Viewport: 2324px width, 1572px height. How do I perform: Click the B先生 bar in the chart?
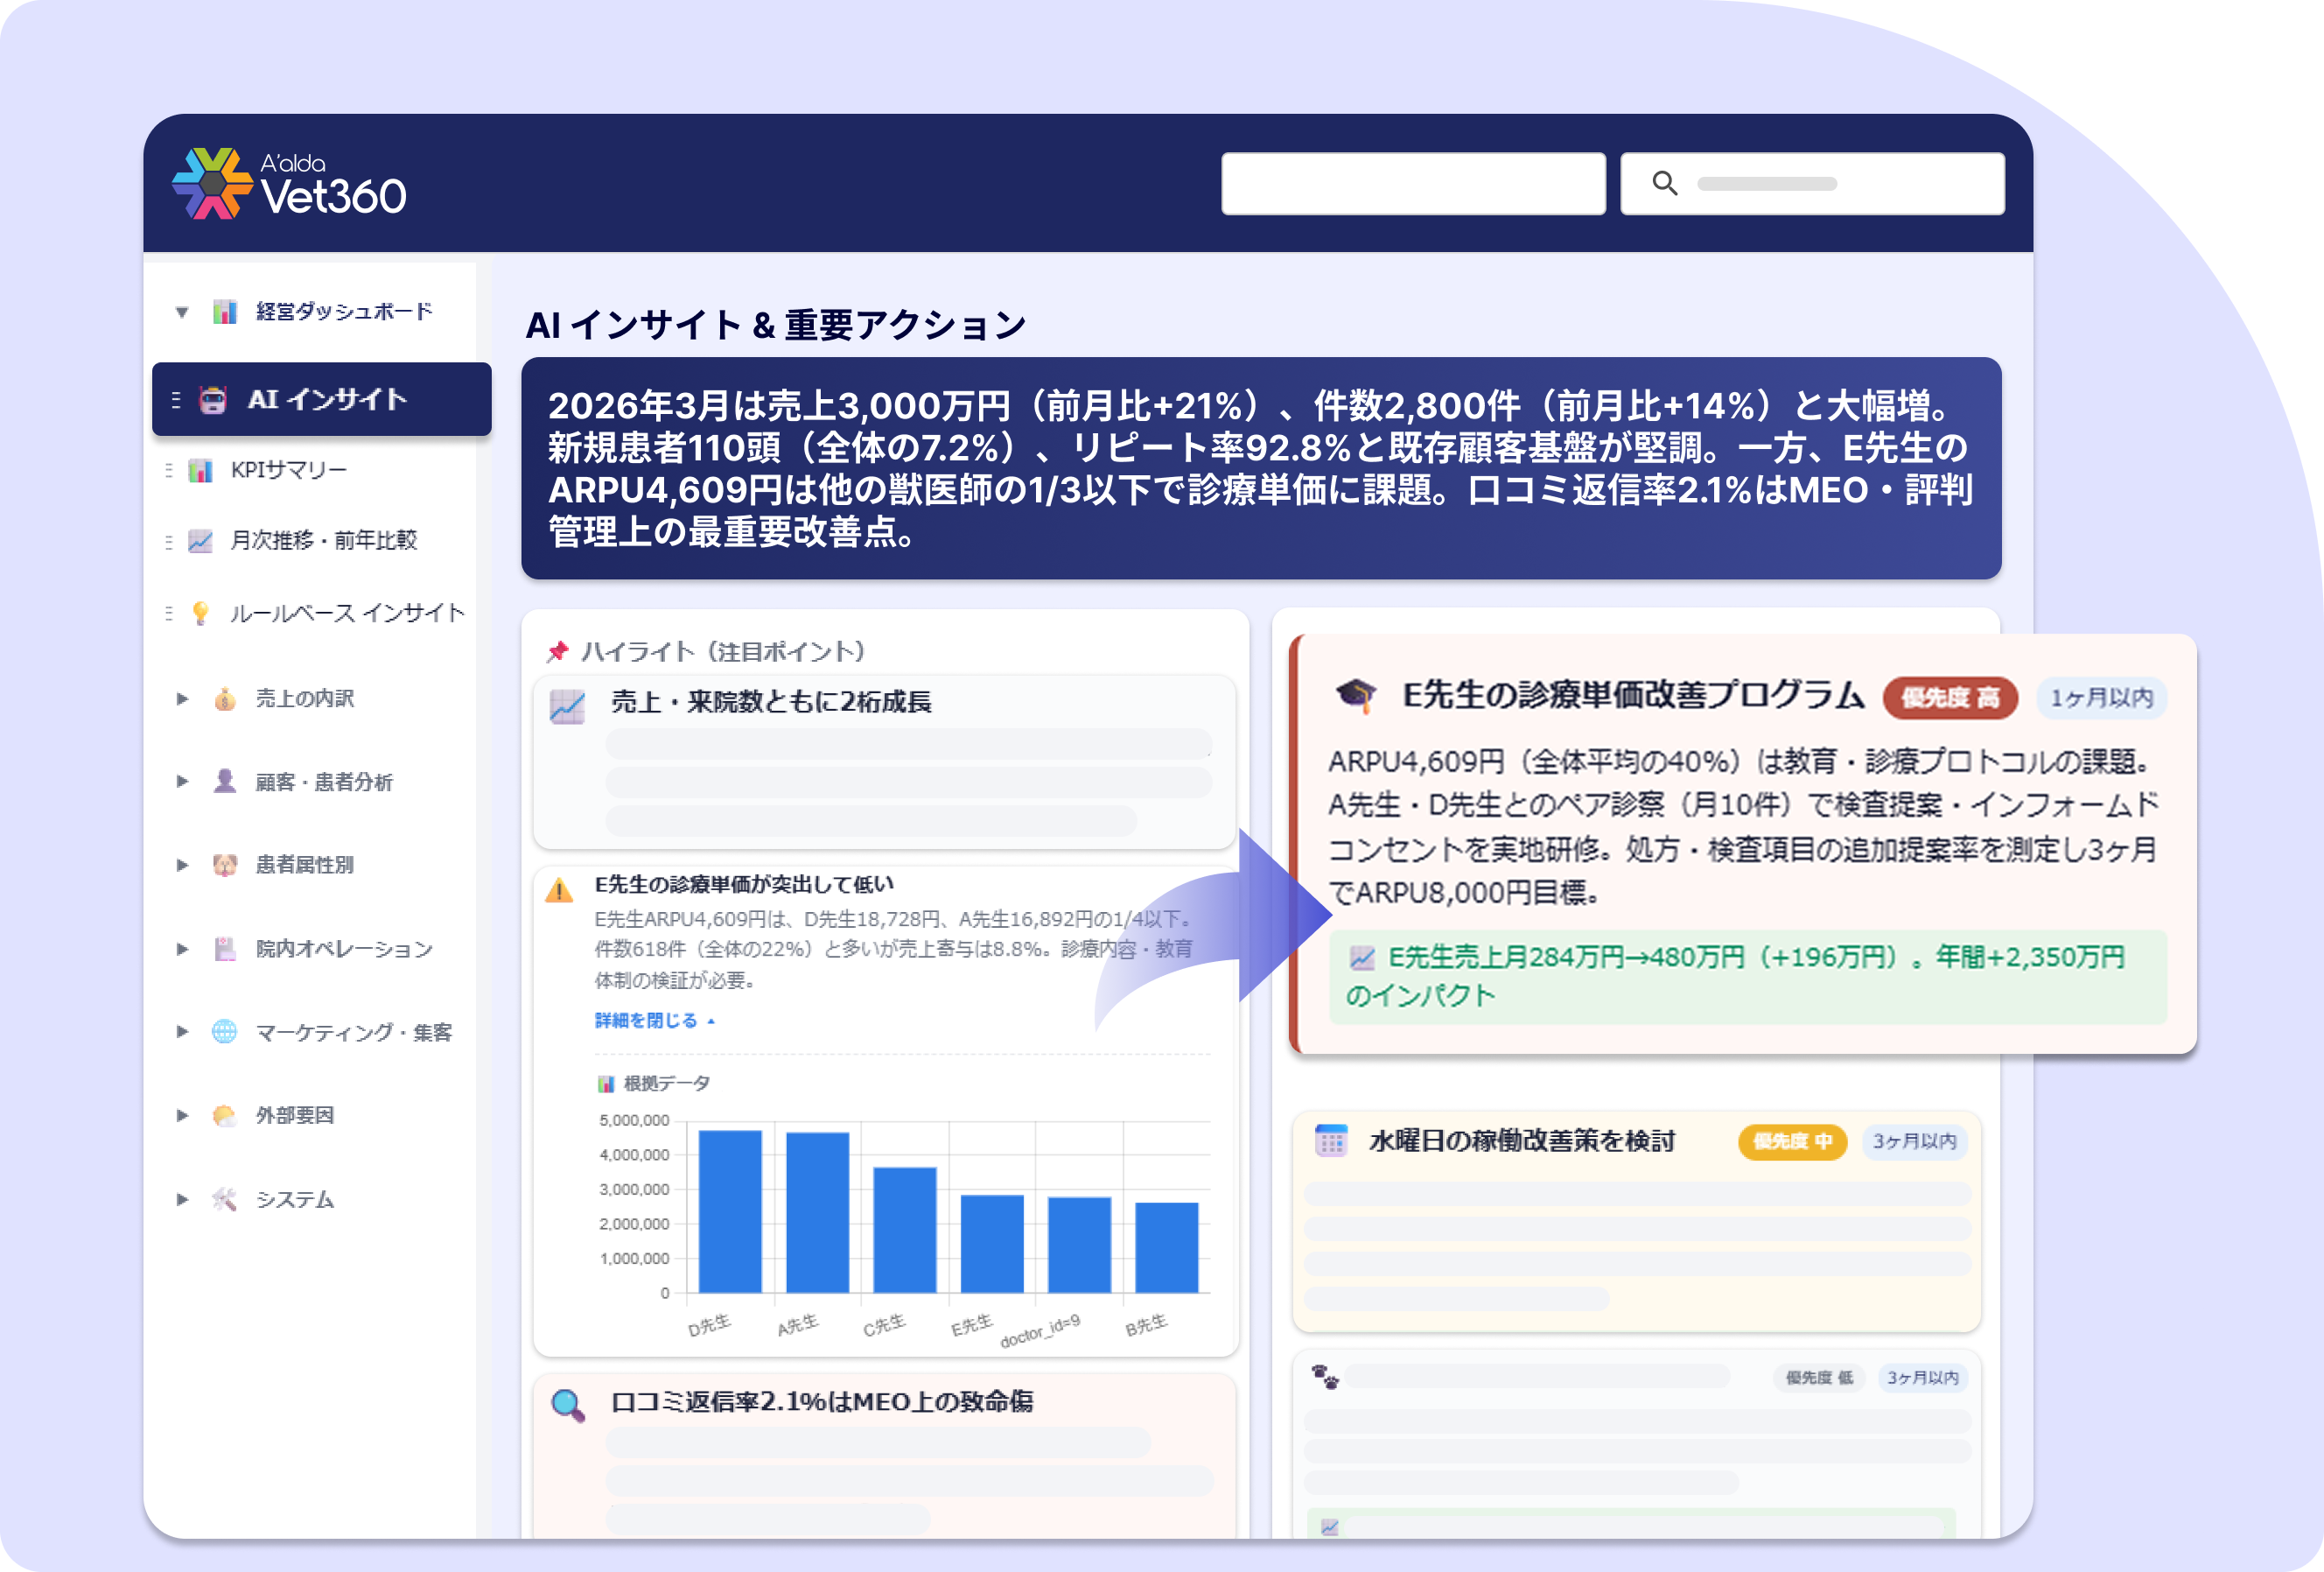click(x=1167, y=1247)
